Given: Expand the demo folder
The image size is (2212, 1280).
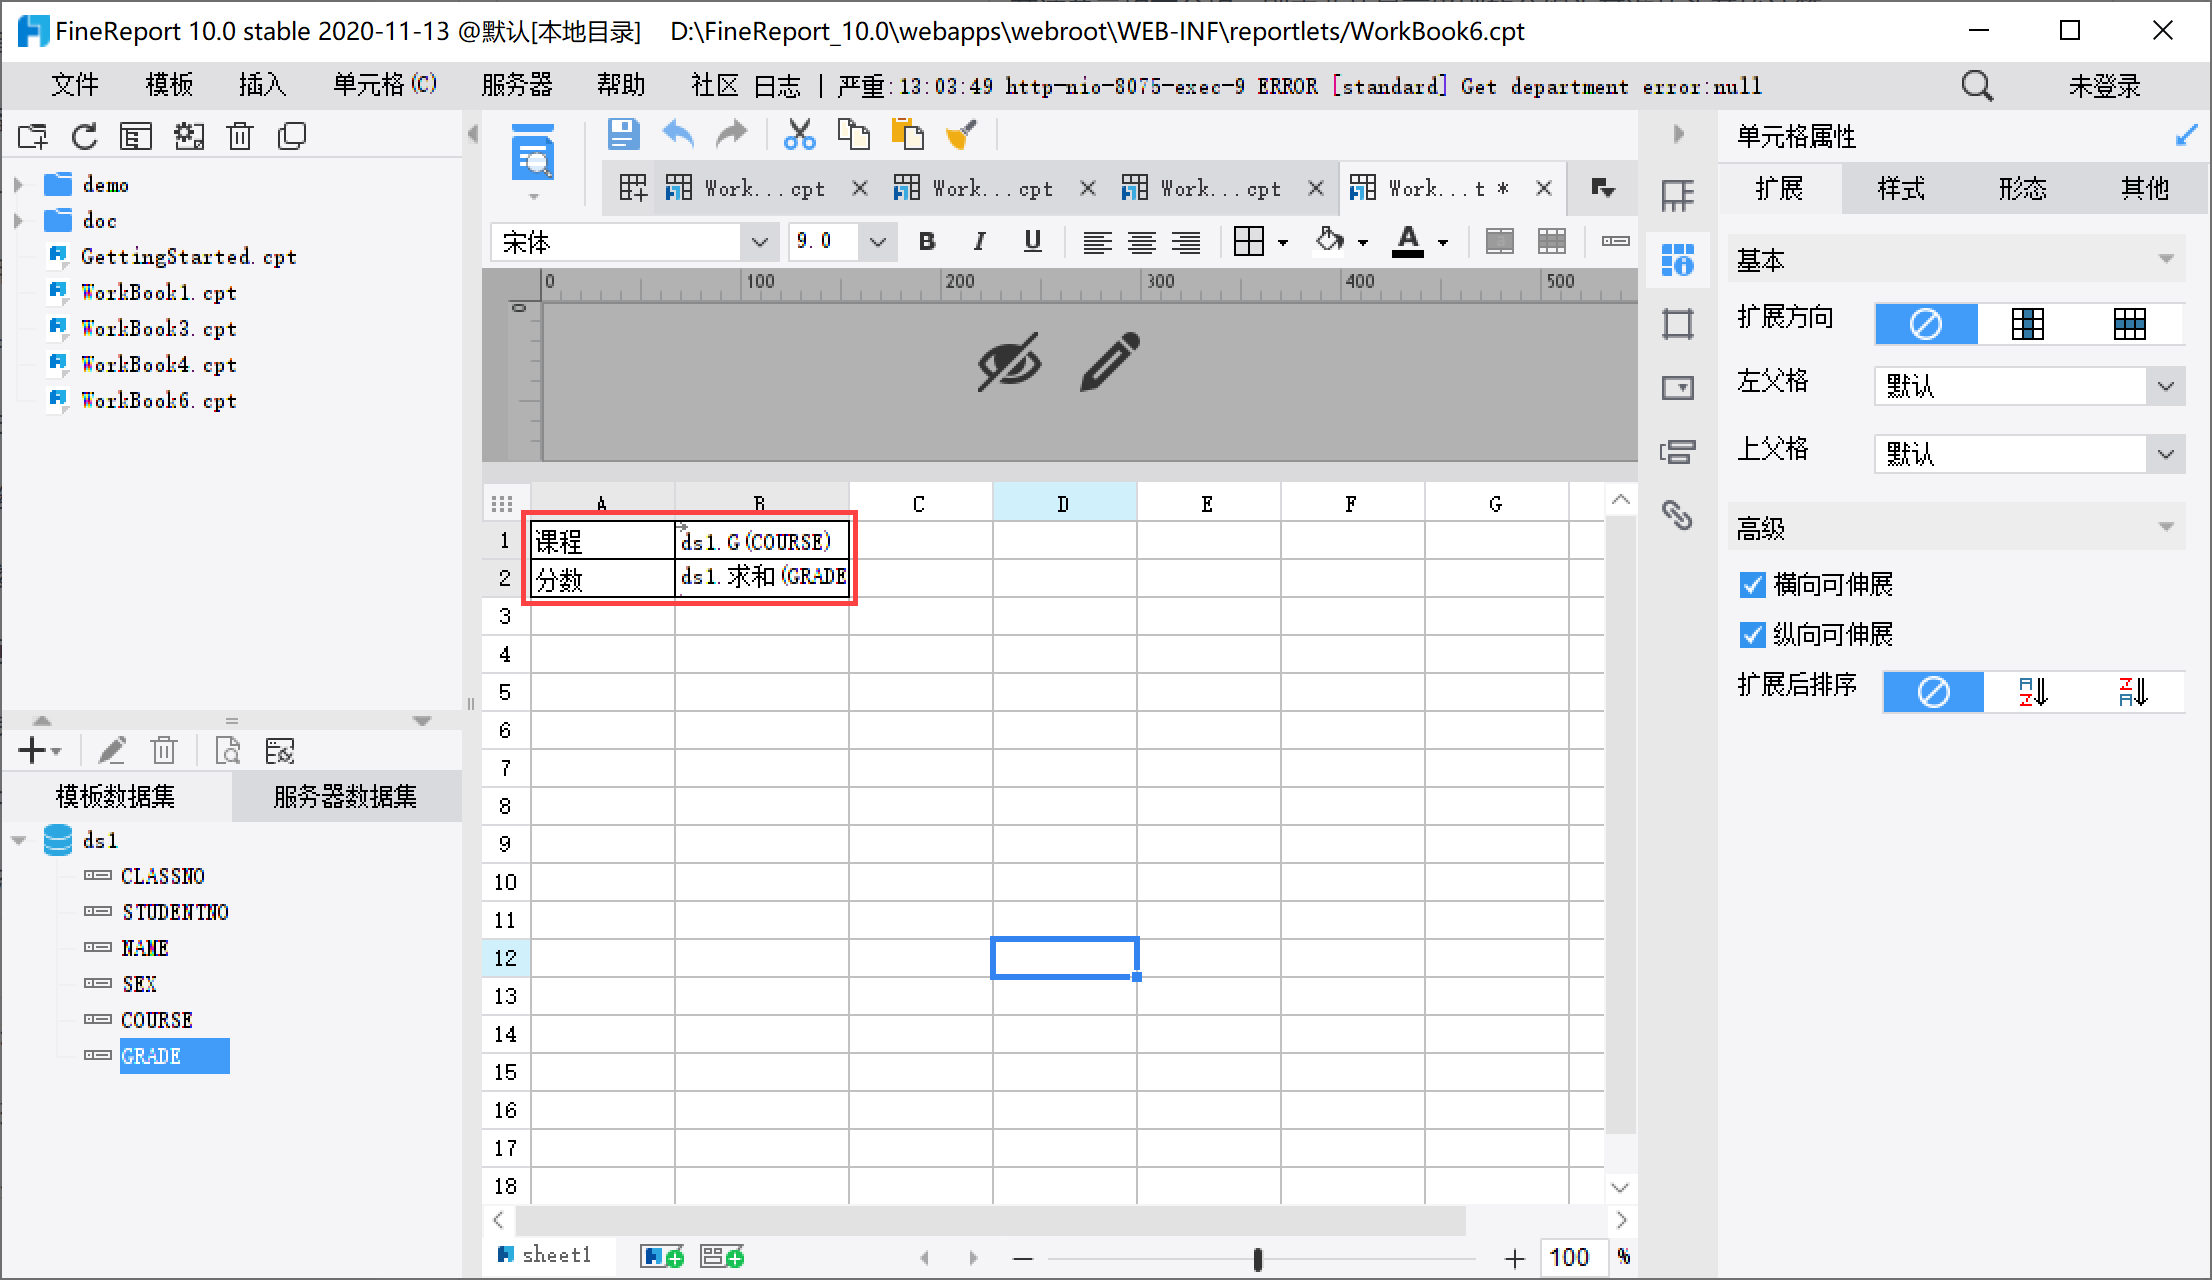Looking at the screenshot, I should click(18, 185).
